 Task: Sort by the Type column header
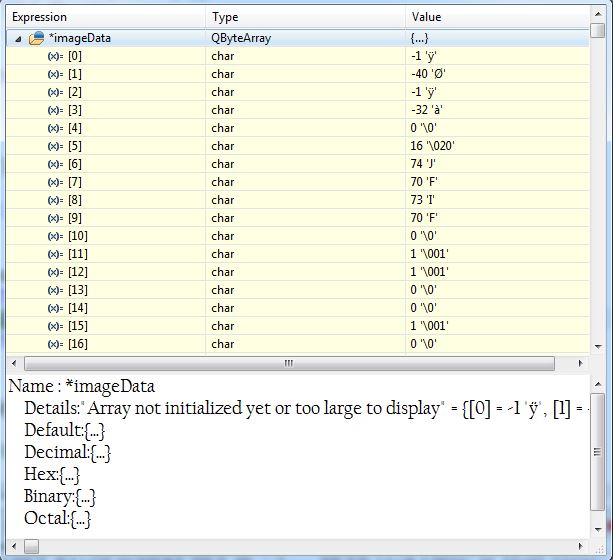click(305, 17)
